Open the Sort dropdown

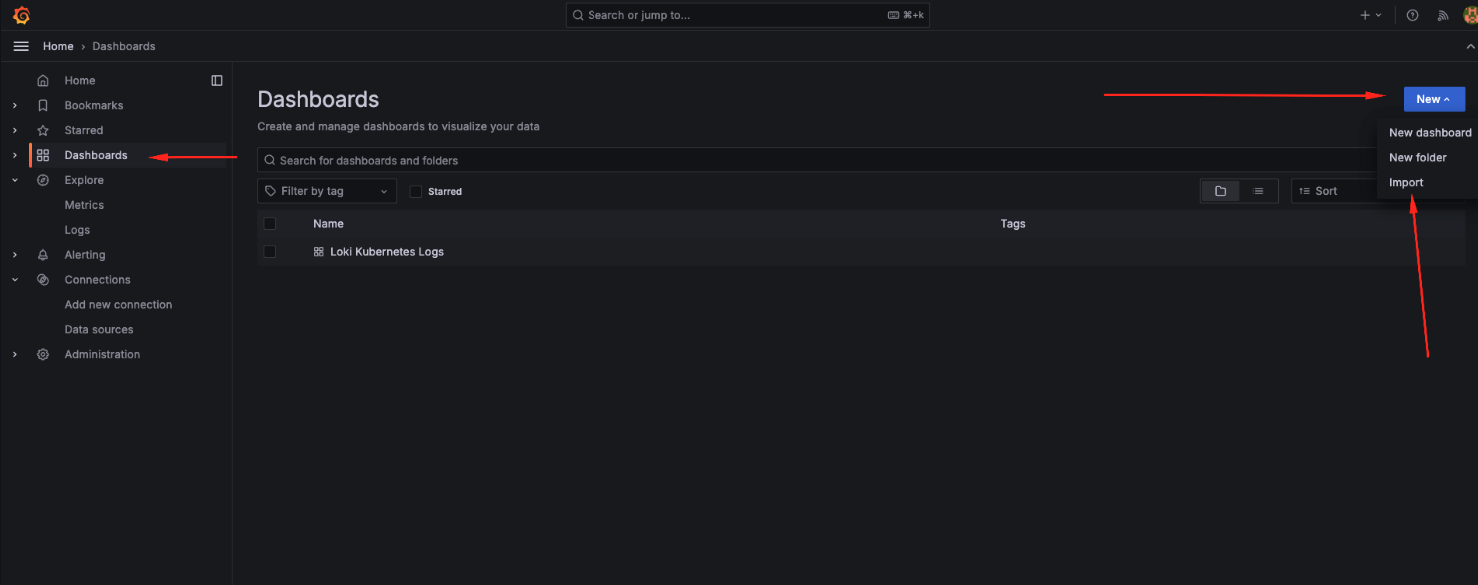click(x=1335, y=191)
